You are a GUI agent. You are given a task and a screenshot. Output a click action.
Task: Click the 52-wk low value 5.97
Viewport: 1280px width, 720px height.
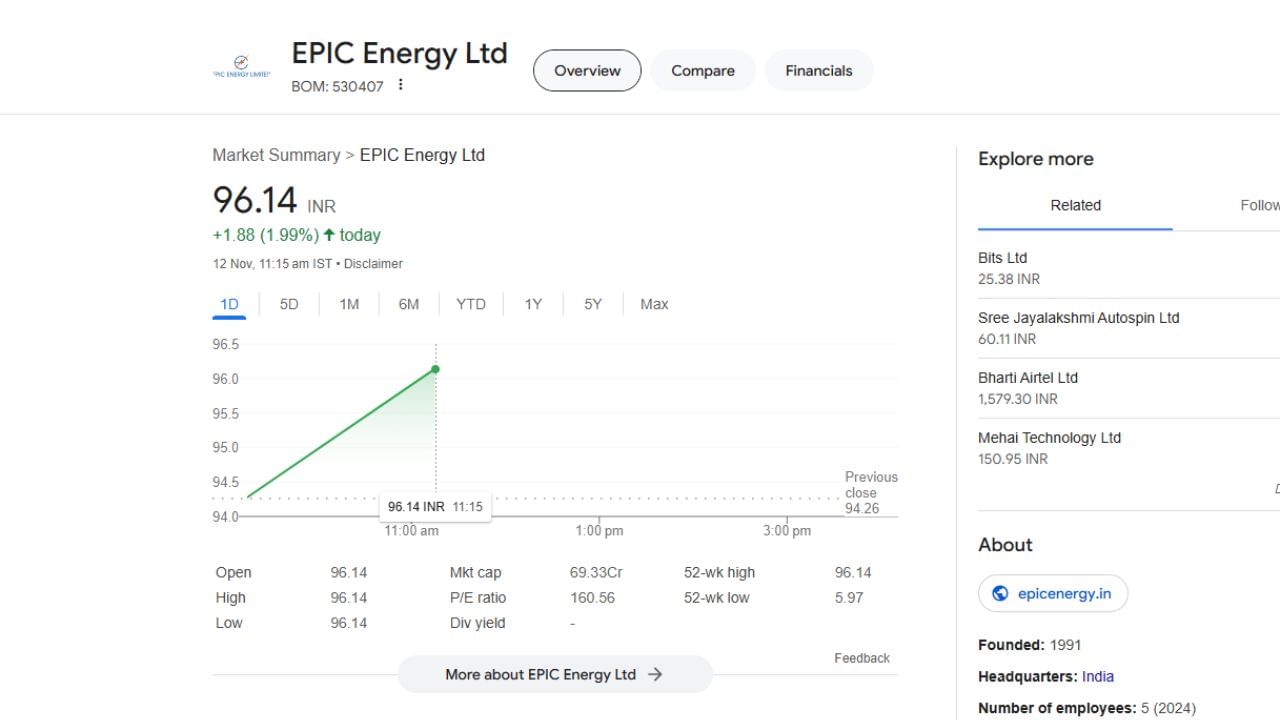(x=849, y=598)
